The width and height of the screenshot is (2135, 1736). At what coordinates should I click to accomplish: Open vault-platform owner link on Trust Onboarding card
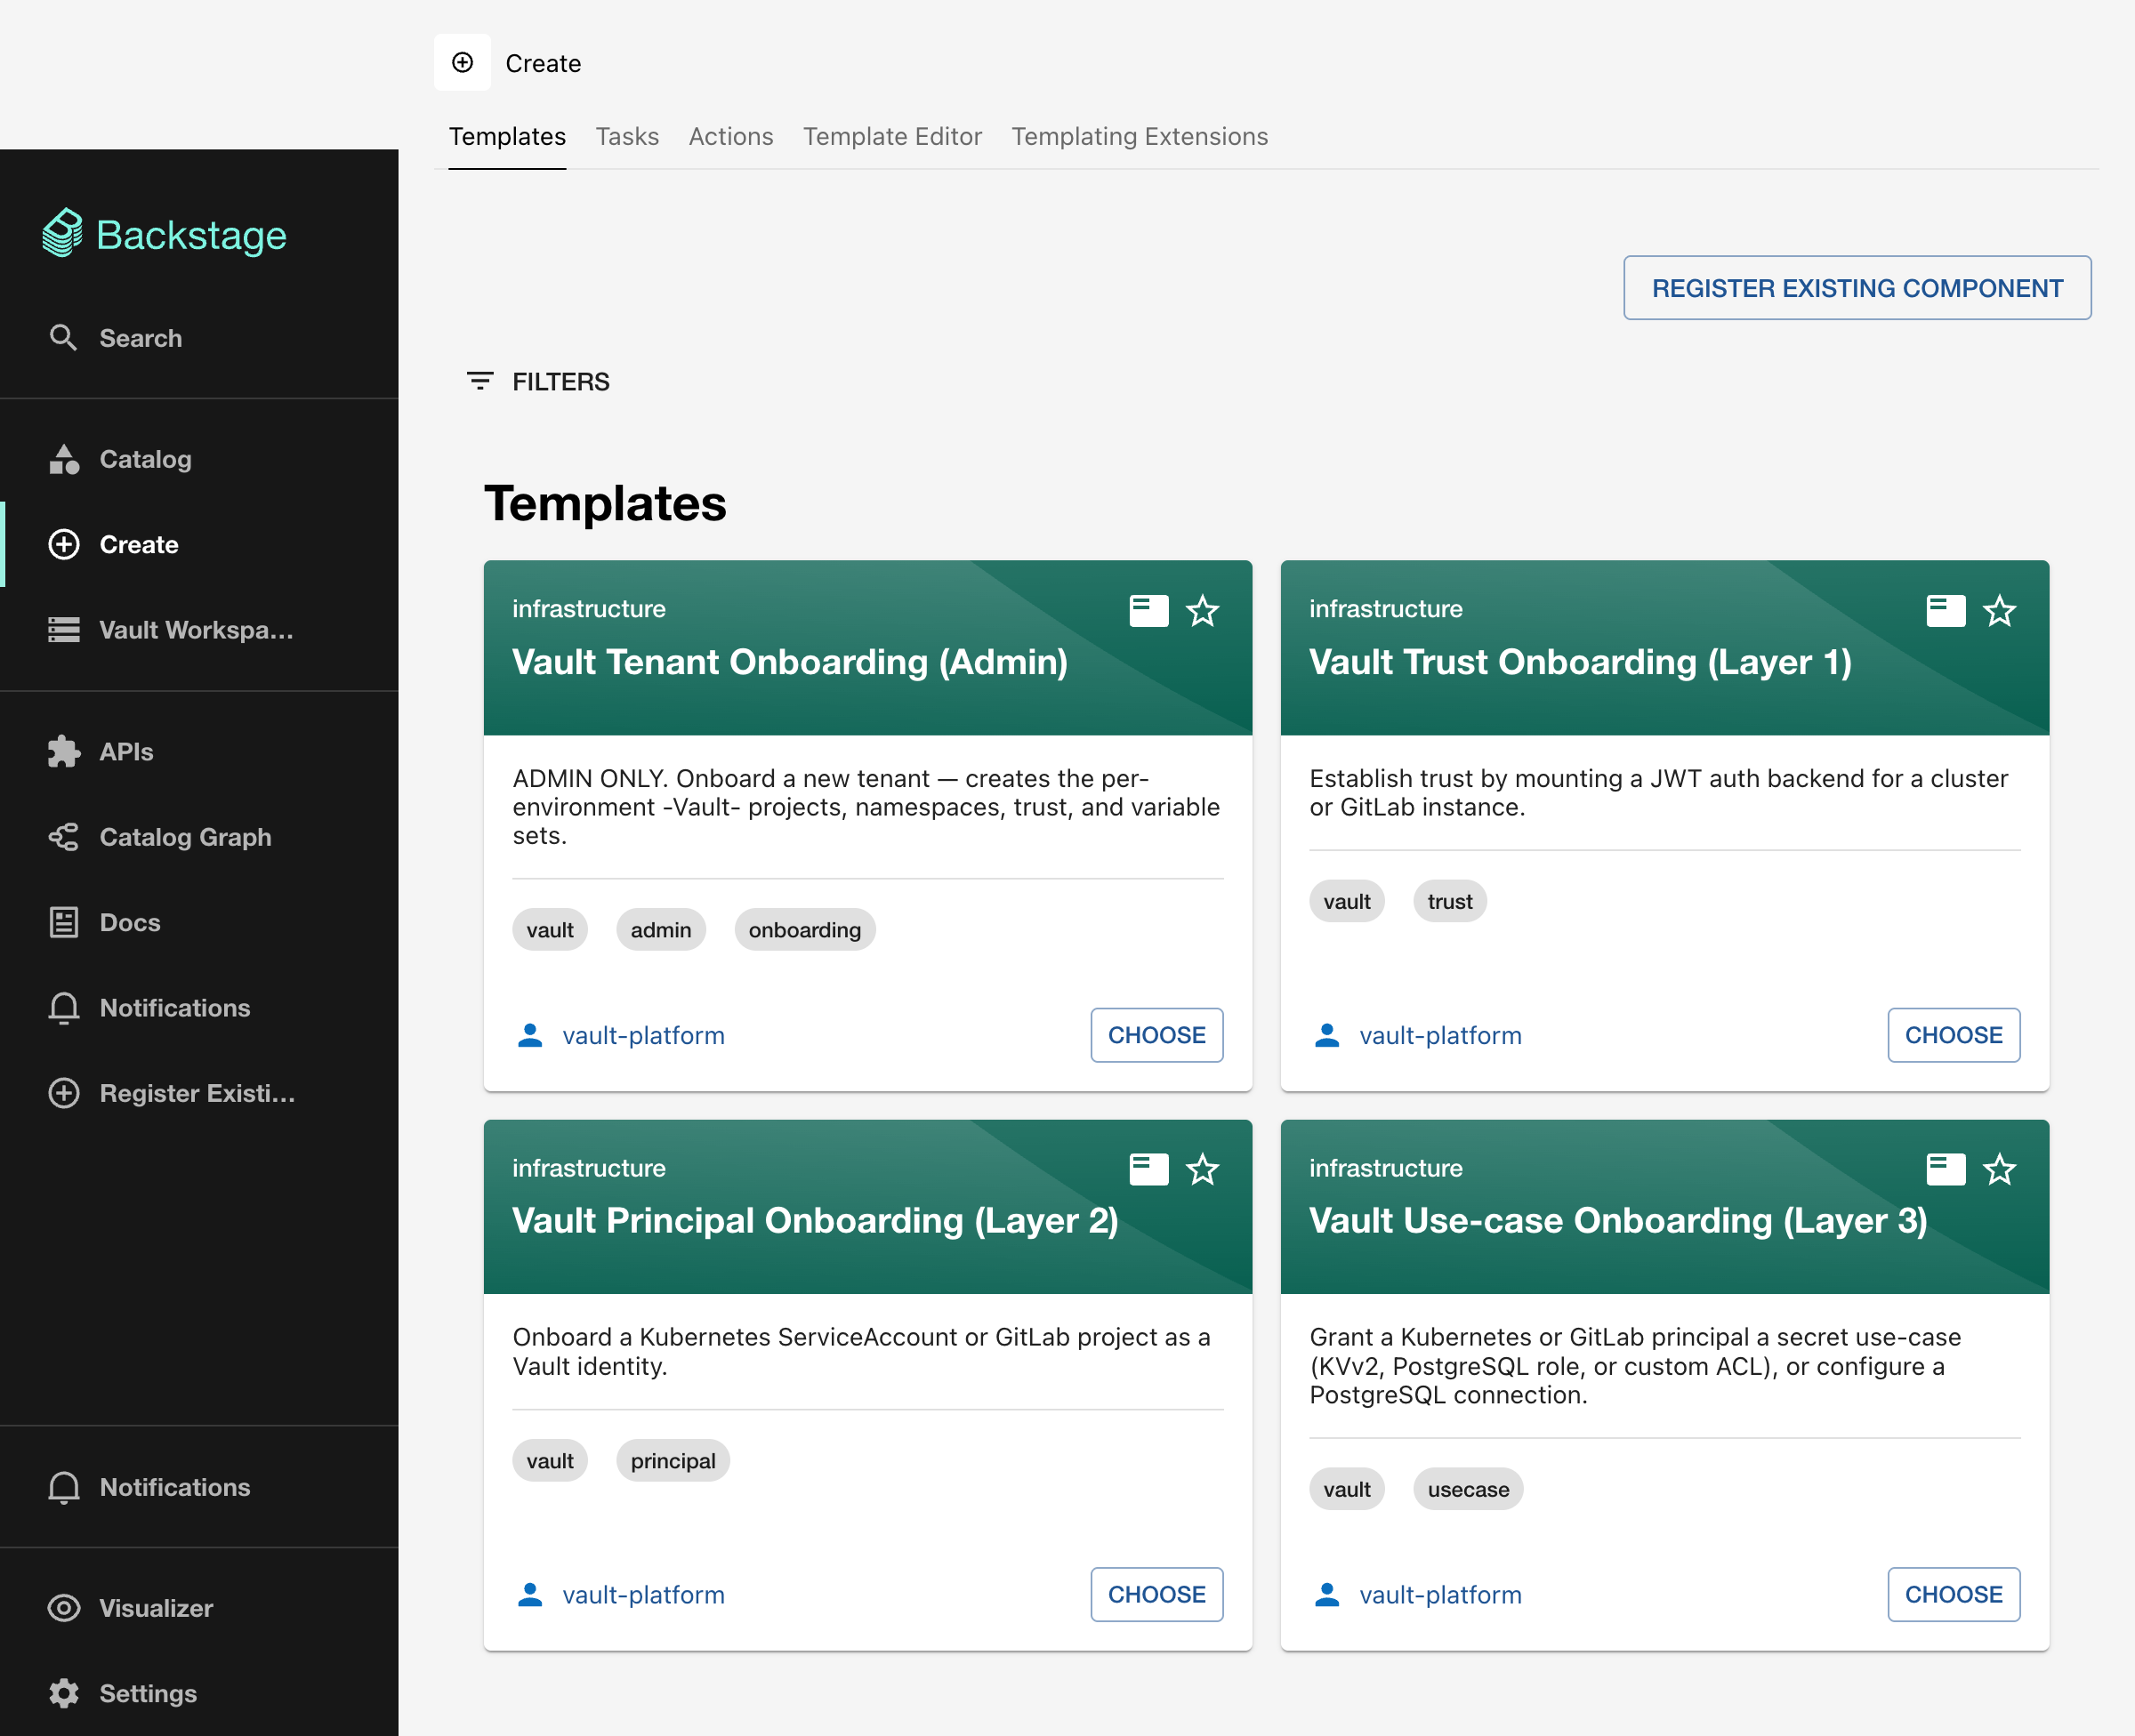coord(1440,1035)
